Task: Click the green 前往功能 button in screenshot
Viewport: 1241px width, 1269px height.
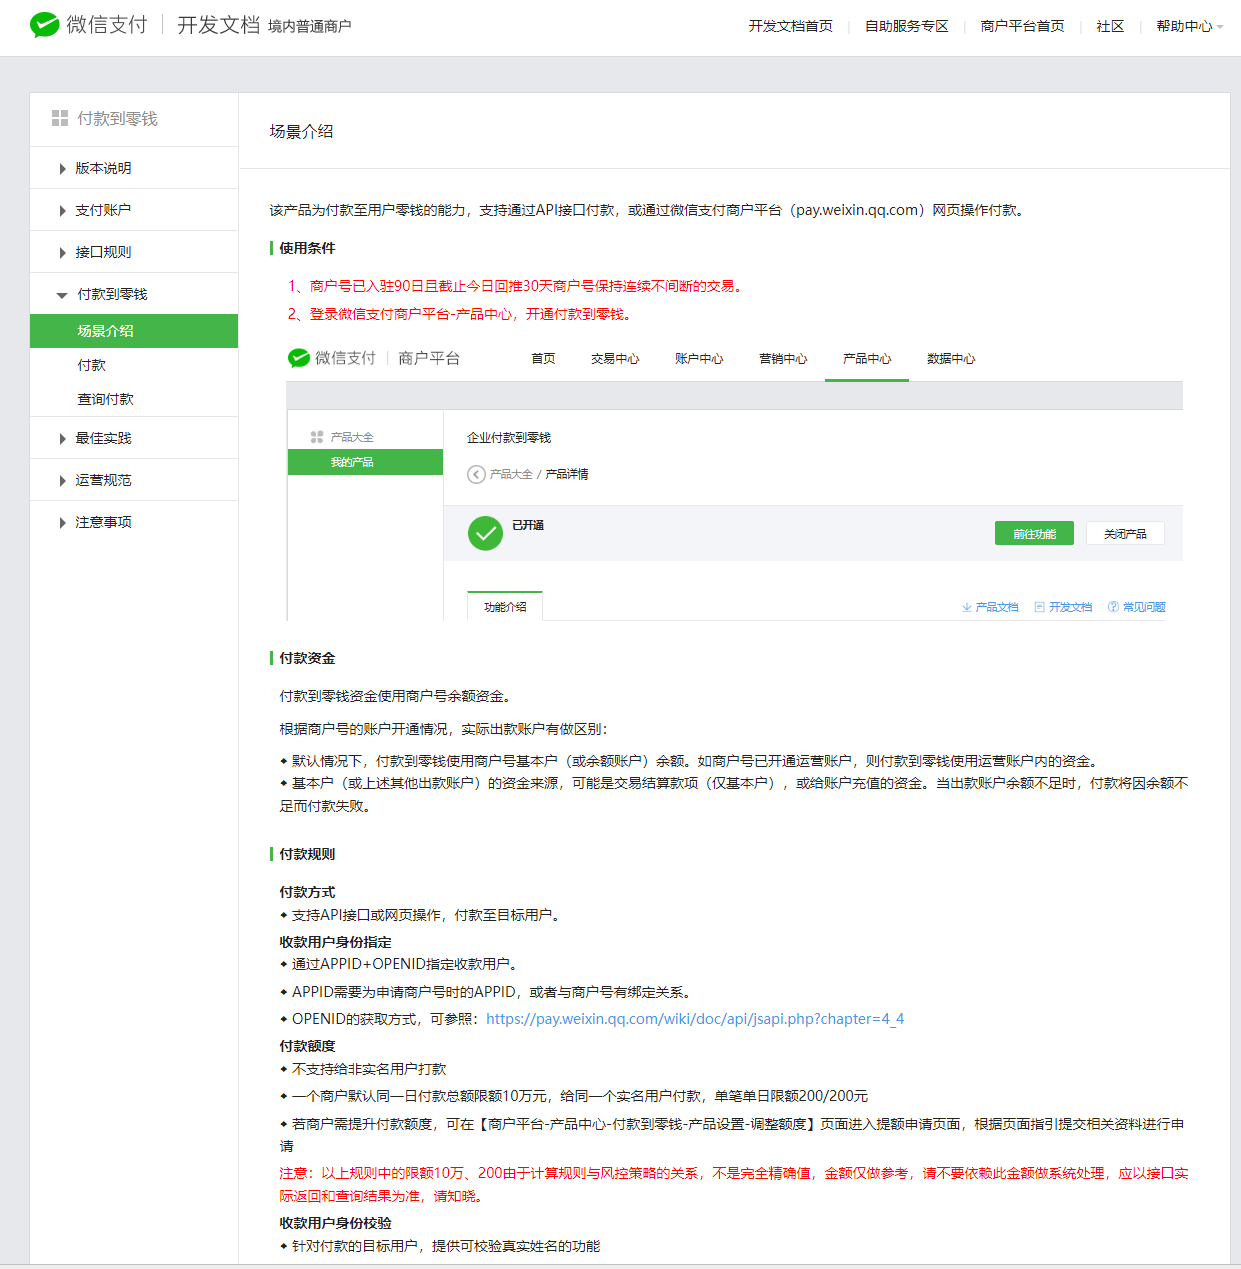Action: click(1034, 533)
